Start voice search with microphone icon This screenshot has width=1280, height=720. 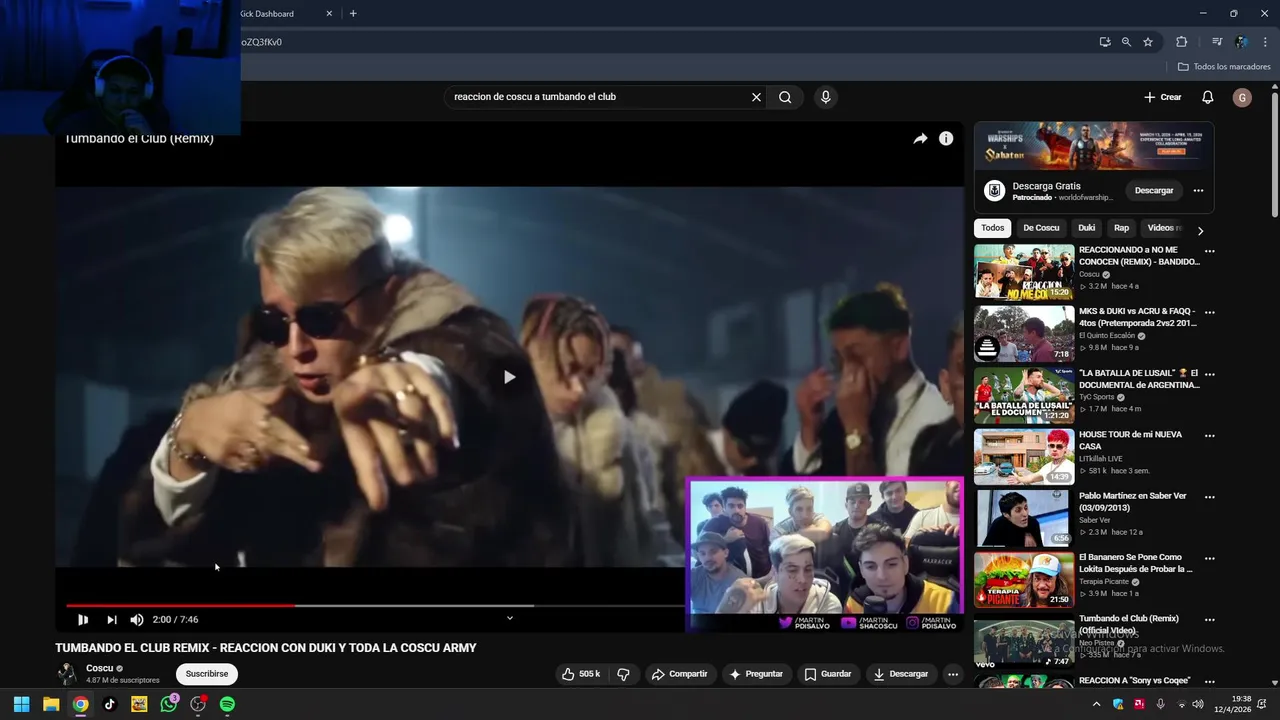click(825, 97)
